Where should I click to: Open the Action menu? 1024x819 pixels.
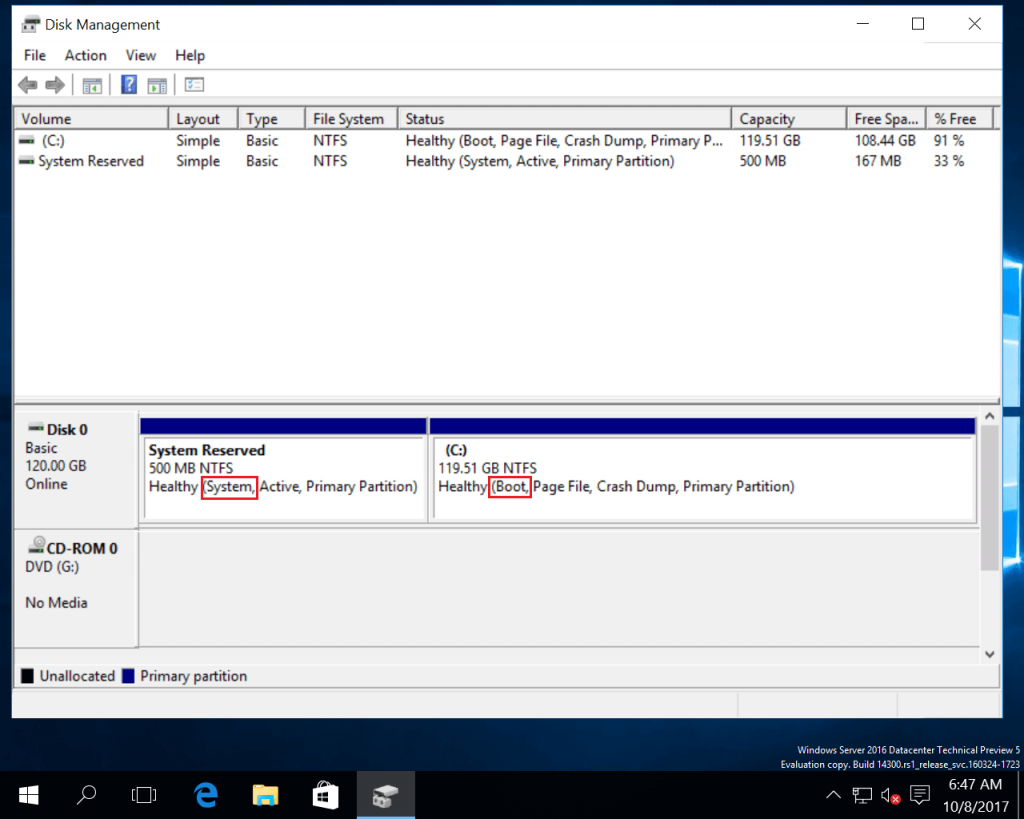click(85, 55)
